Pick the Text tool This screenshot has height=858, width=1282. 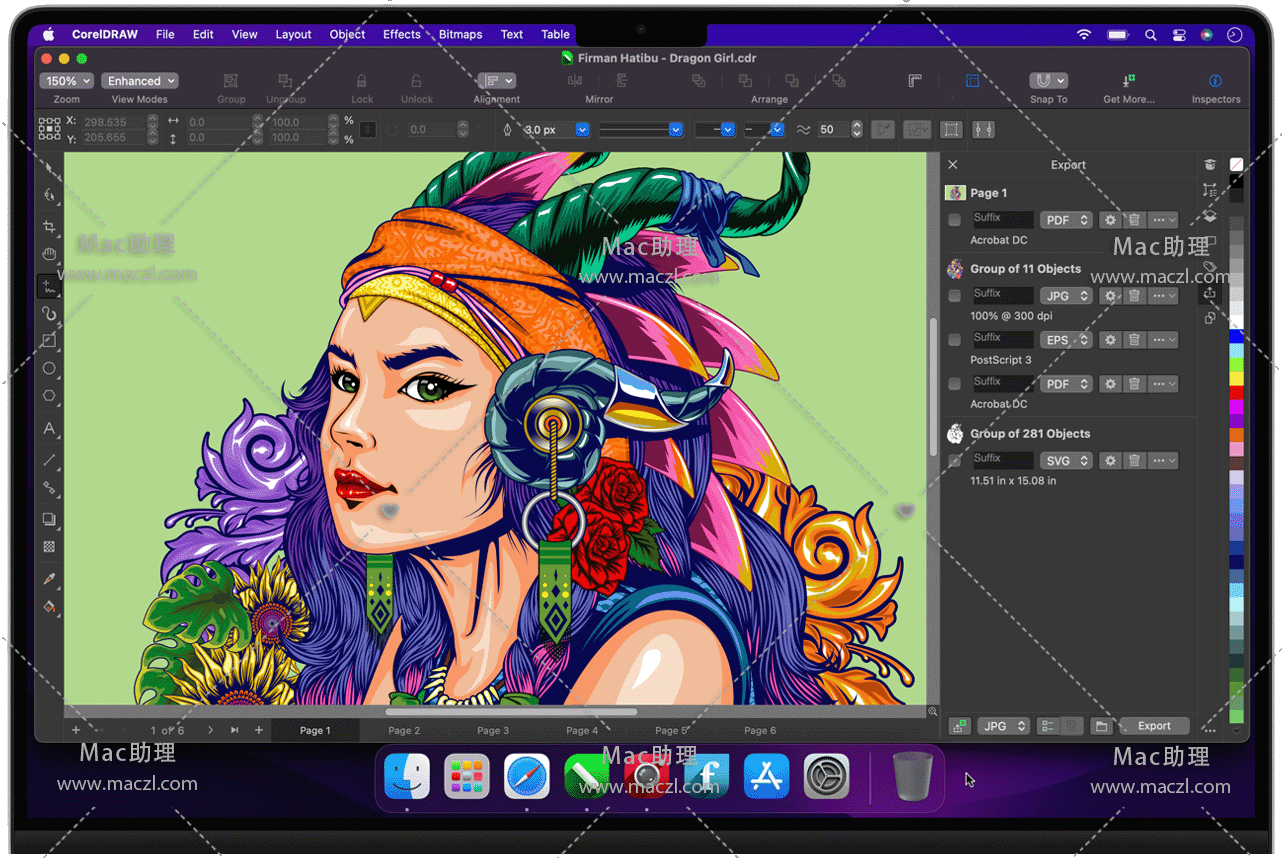point(49,429)
